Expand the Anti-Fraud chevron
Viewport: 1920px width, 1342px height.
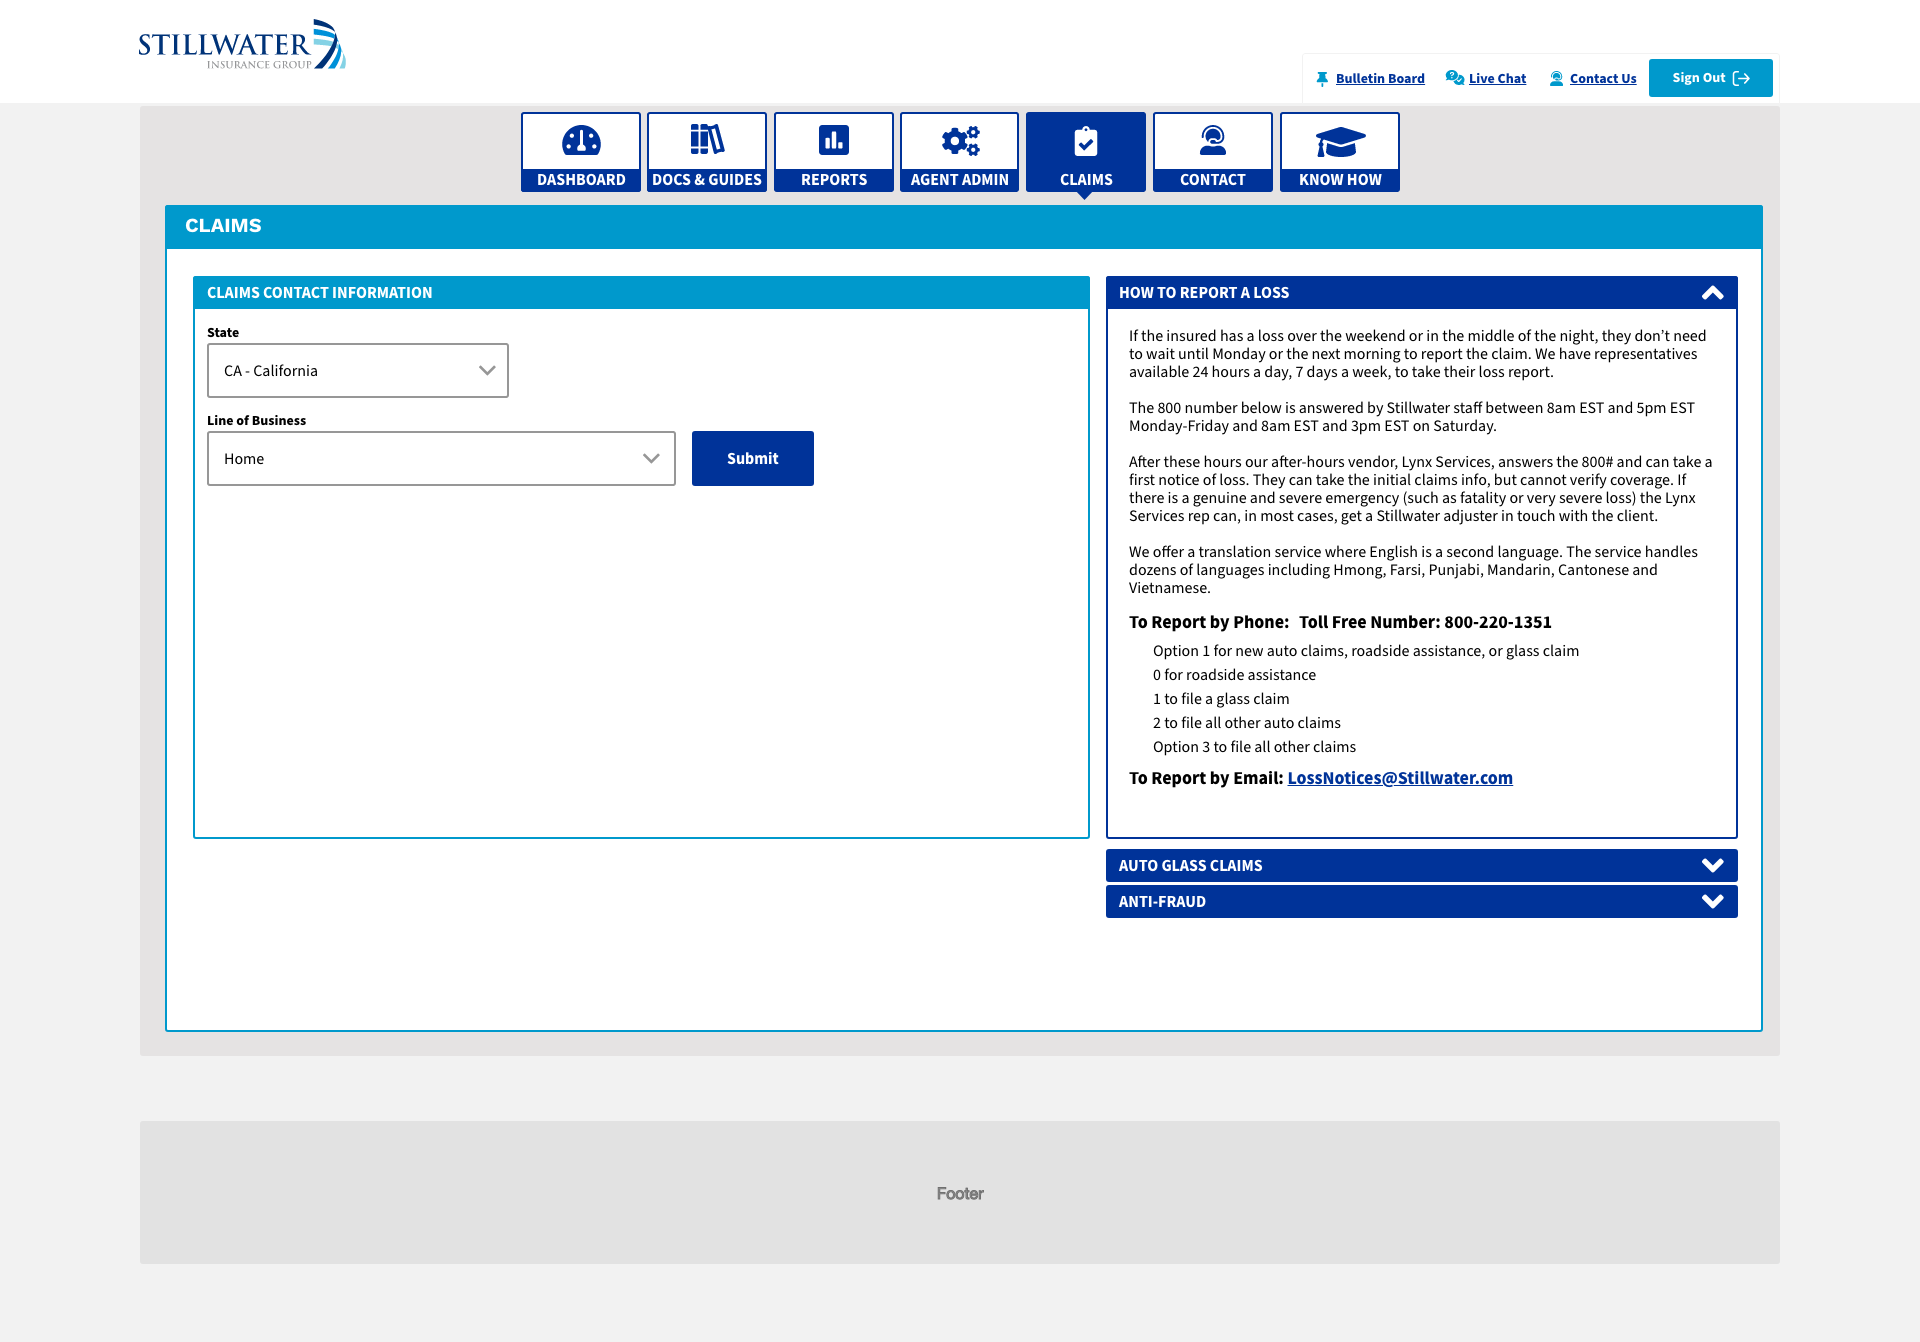click(x=1713, y=902)
